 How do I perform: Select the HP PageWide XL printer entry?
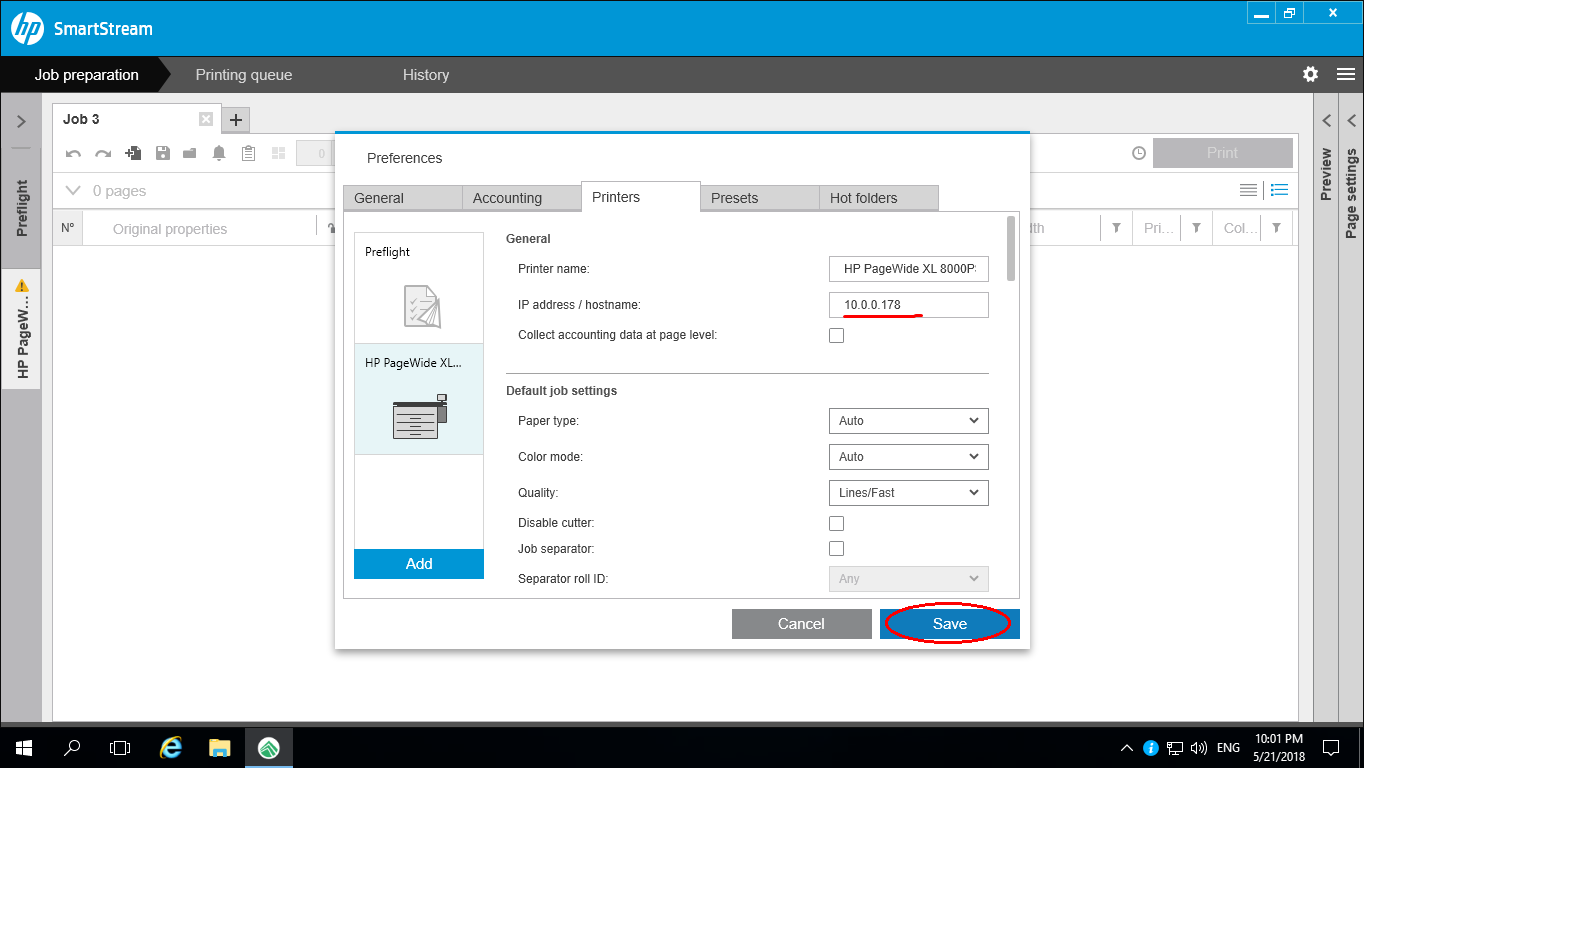(419, 399)
